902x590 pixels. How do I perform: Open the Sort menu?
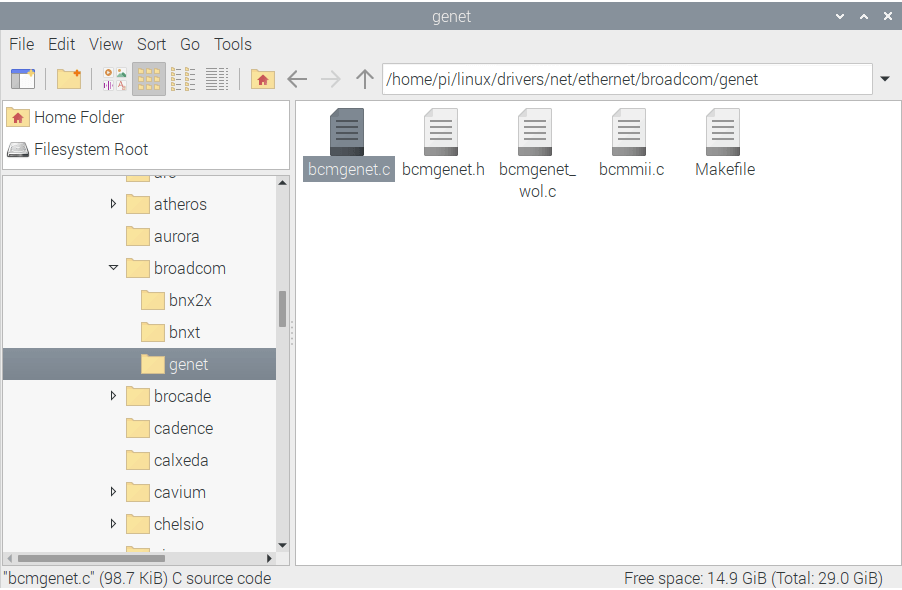pyautogui.click(x=151, y=44)
